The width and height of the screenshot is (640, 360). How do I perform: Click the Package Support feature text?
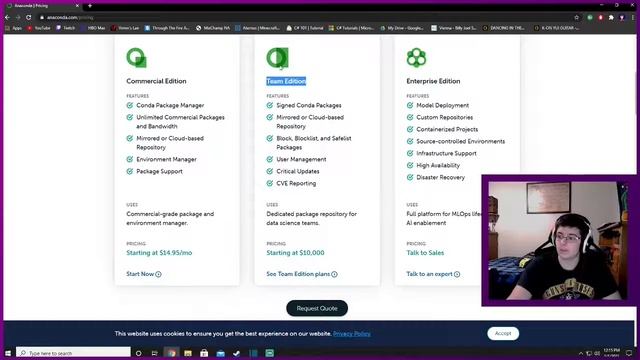160,171
